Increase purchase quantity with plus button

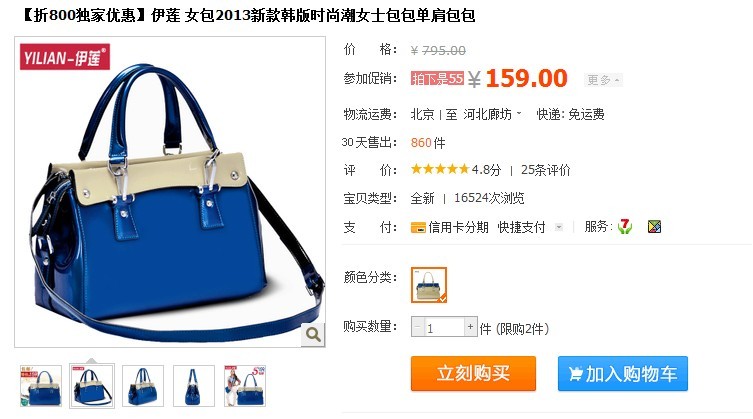click(x=471, y=327)
